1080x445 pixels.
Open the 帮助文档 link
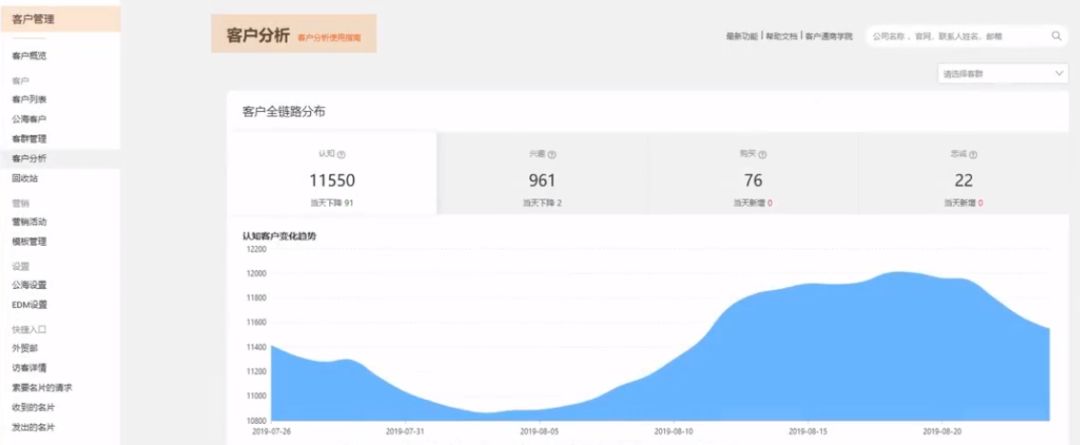pos(781,36)
